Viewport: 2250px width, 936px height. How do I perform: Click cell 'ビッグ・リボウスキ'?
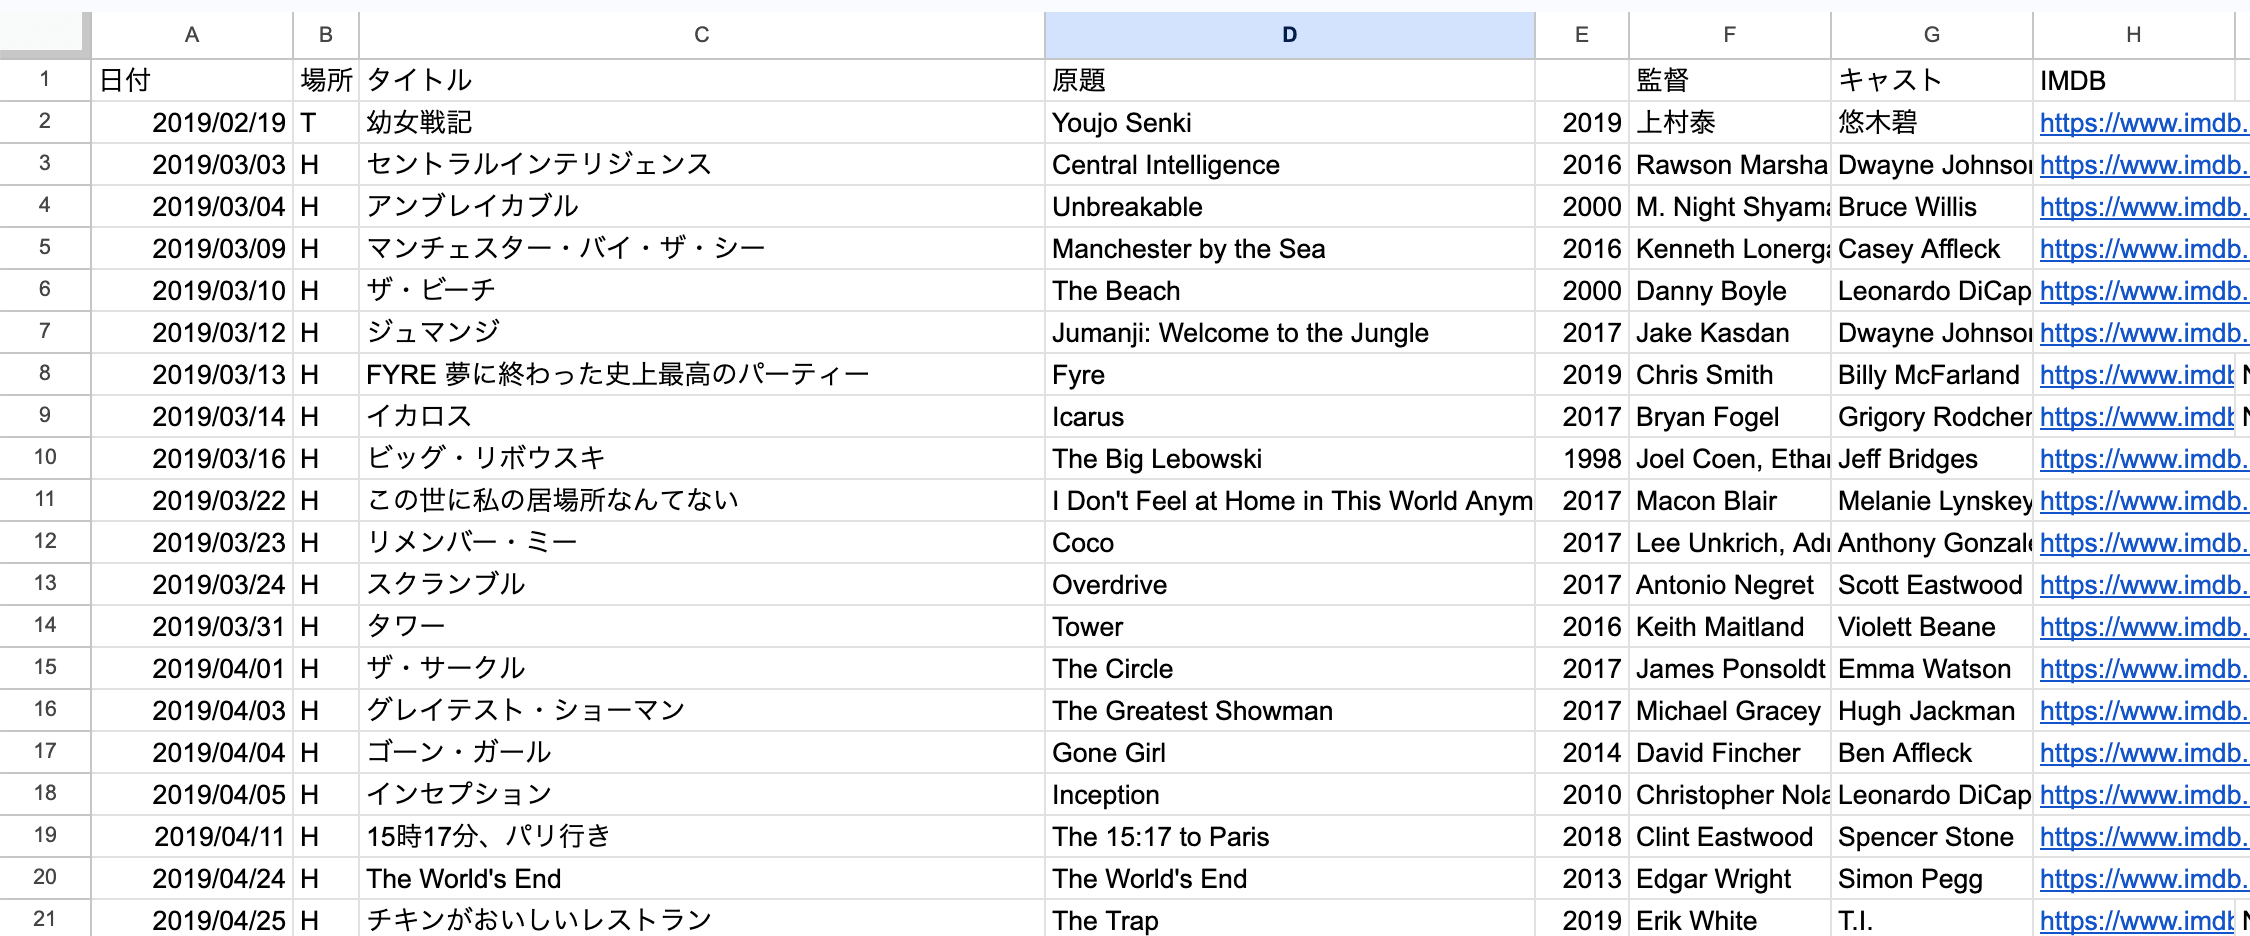coord(702,459)
